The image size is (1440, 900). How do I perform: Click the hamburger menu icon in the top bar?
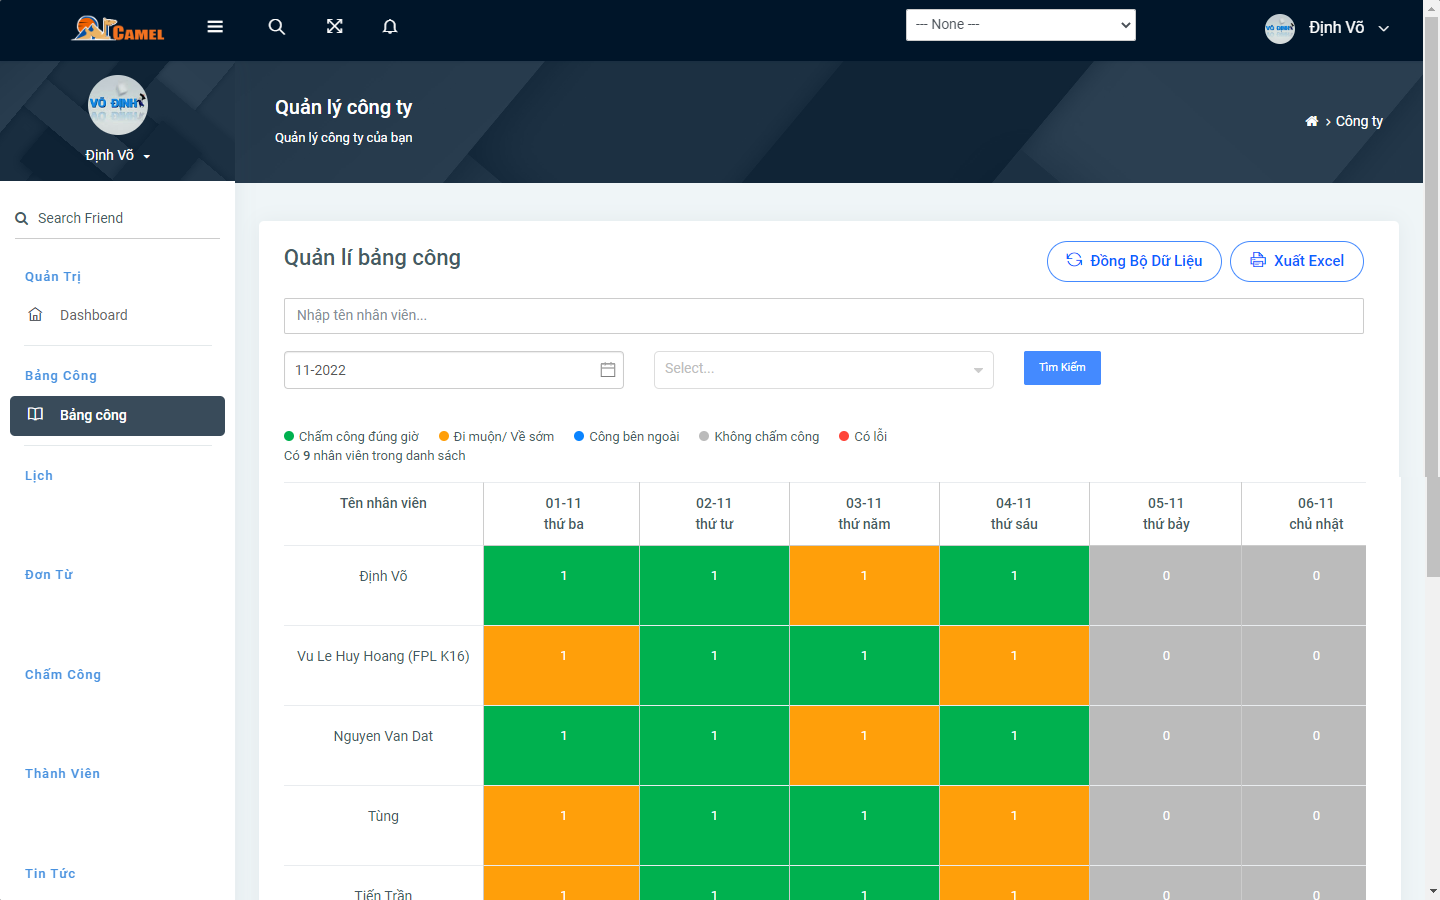215,26
